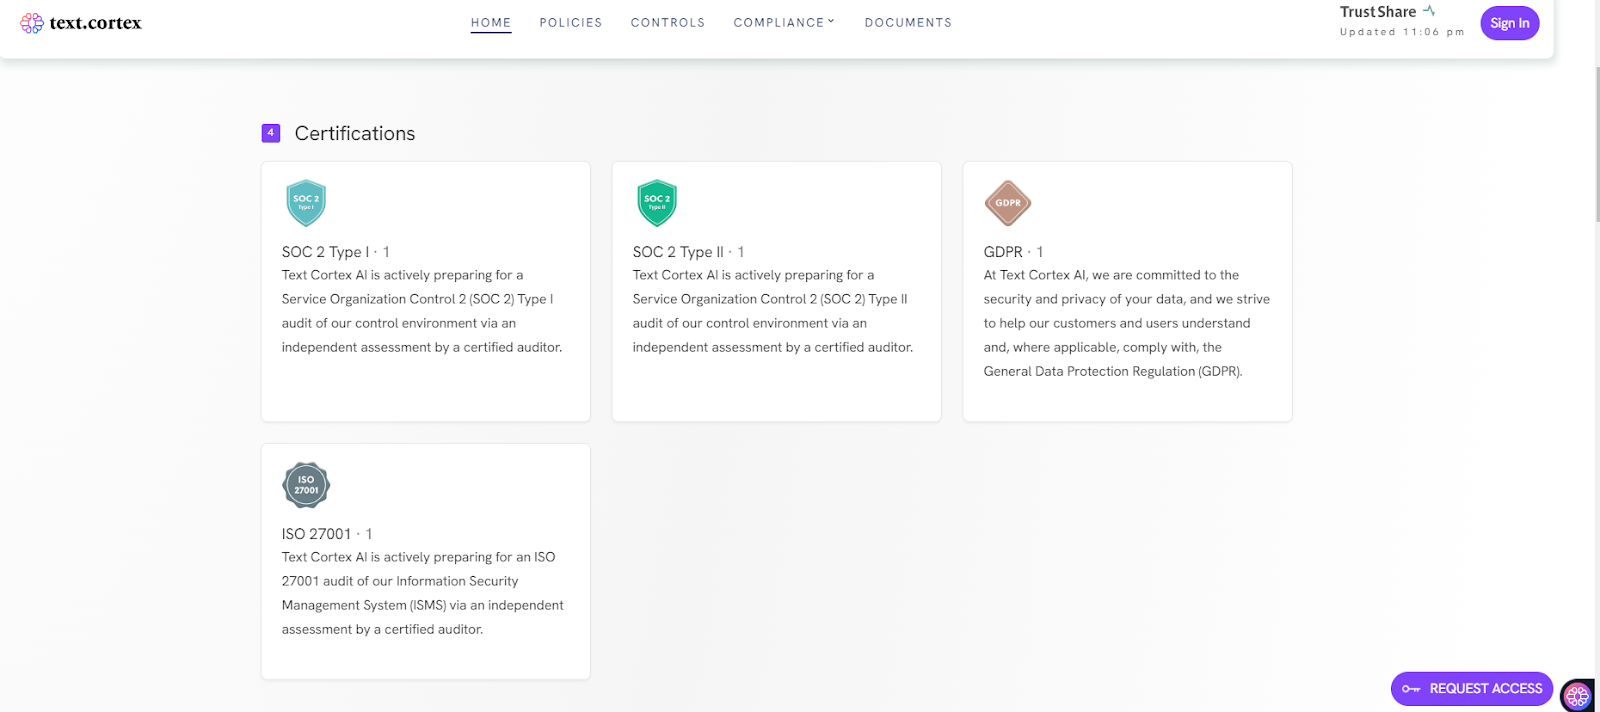Go to the Home tab
1600x712 pixels.
491,23
